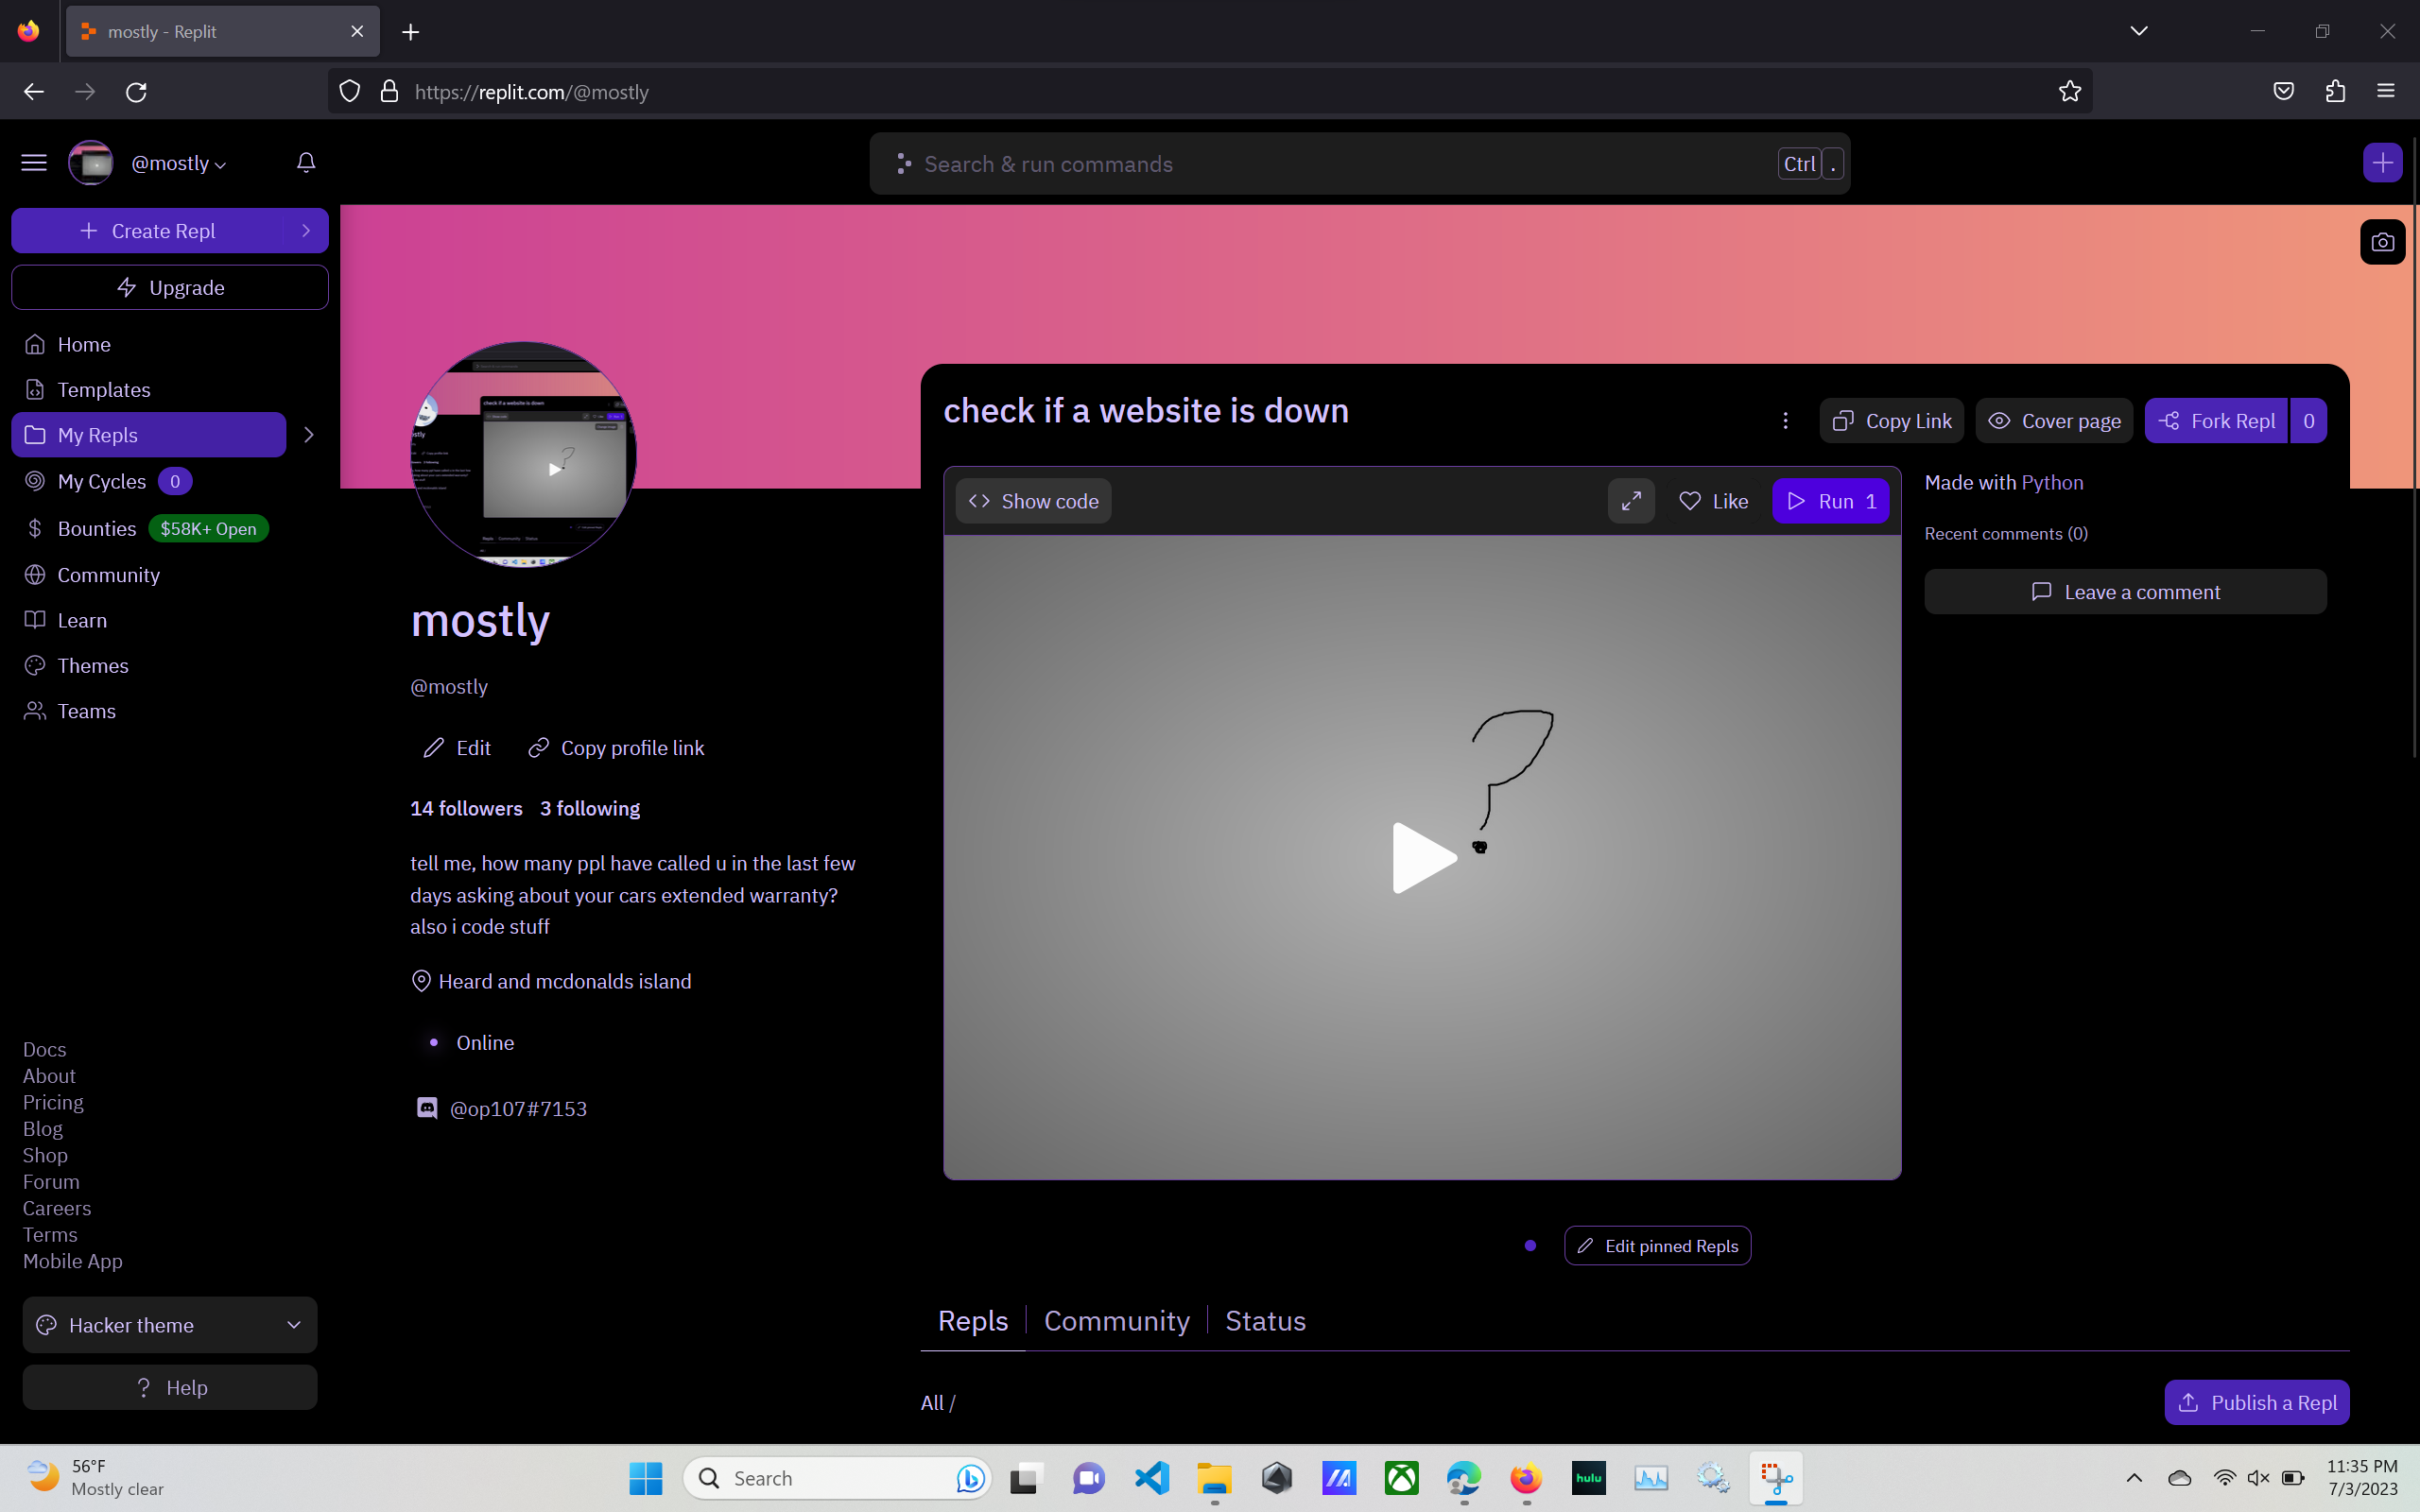Copy profile link

click(x=616, y=748)
